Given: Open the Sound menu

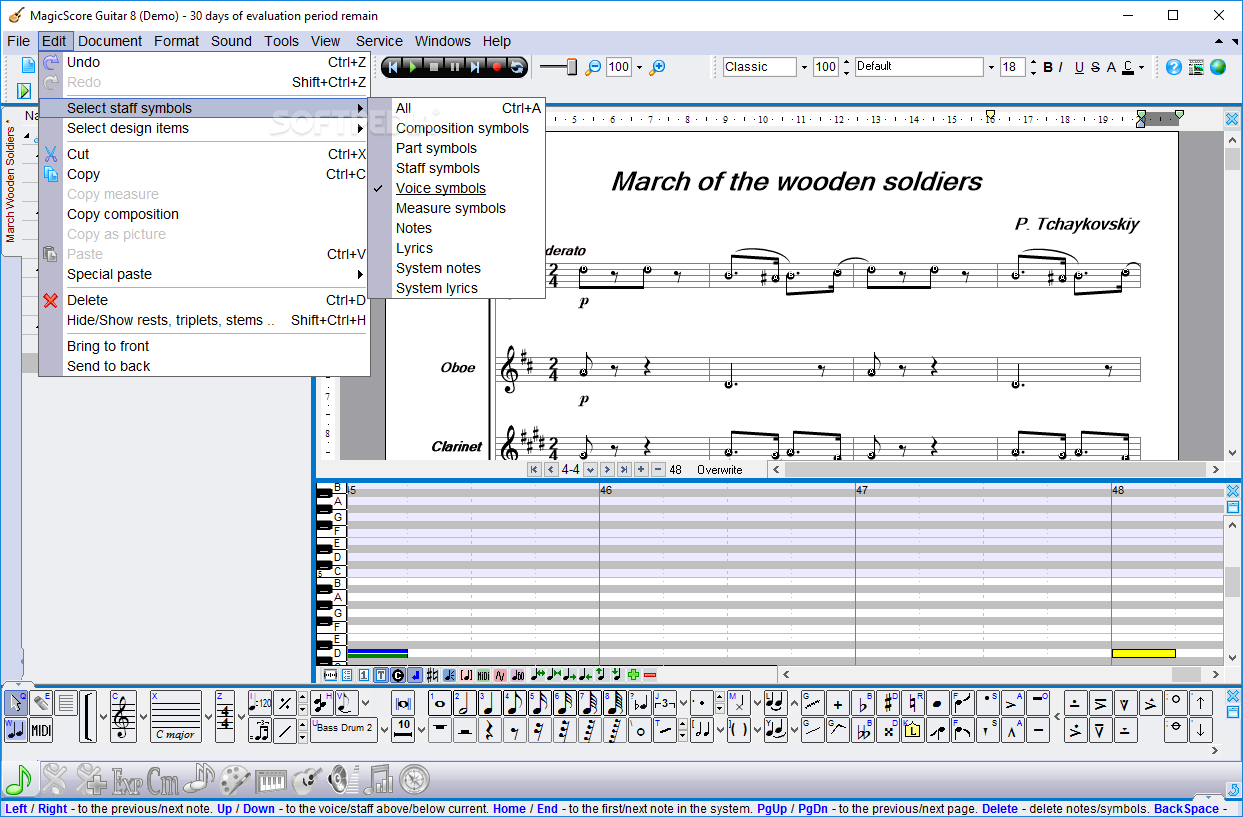Looking at the screenshot, I should coord(231,41).
